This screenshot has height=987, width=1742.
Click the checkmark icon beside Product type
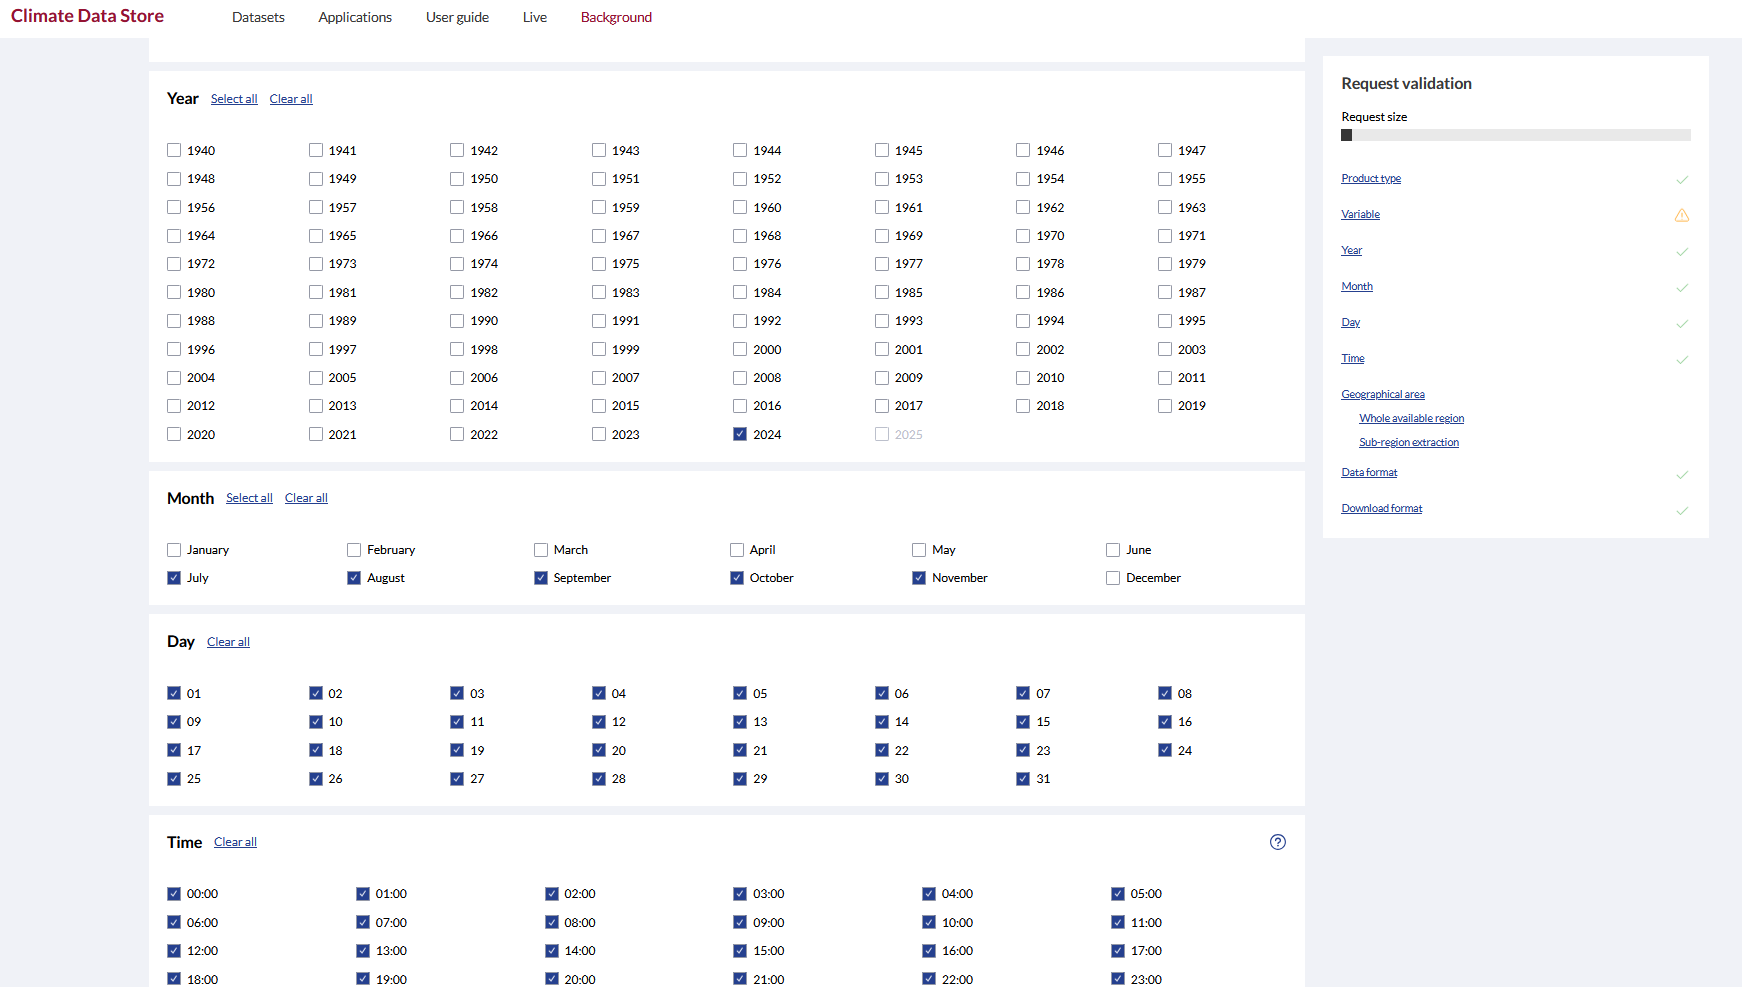point(1681,180)
